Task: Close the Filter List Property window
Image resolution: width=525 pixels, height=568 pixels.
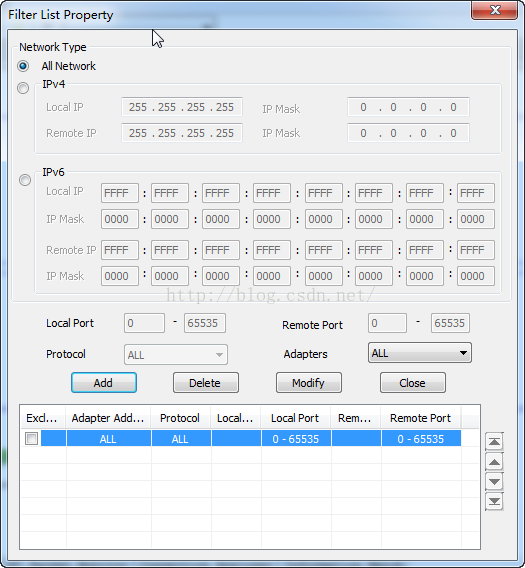Action: [x=494, y=10]
